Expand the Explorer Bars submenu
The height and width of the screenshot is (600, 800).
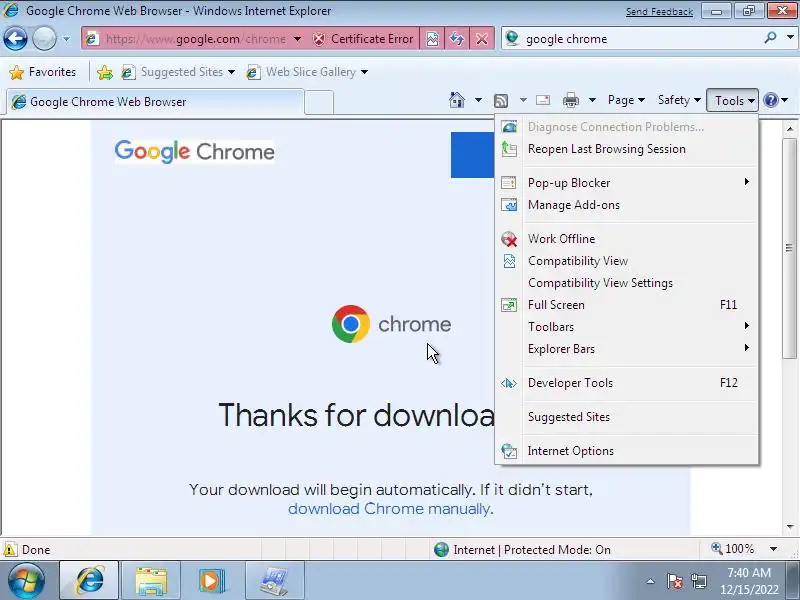627,349
